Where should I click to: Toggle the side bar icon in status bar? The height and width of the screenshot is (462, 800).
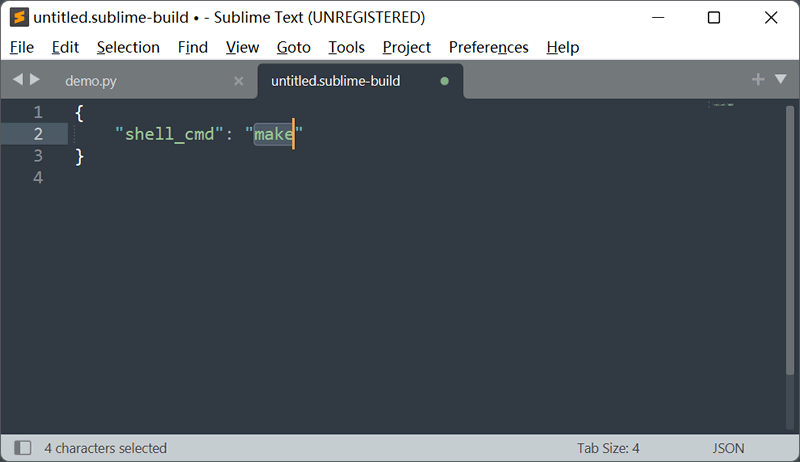(x=22, y=448)
